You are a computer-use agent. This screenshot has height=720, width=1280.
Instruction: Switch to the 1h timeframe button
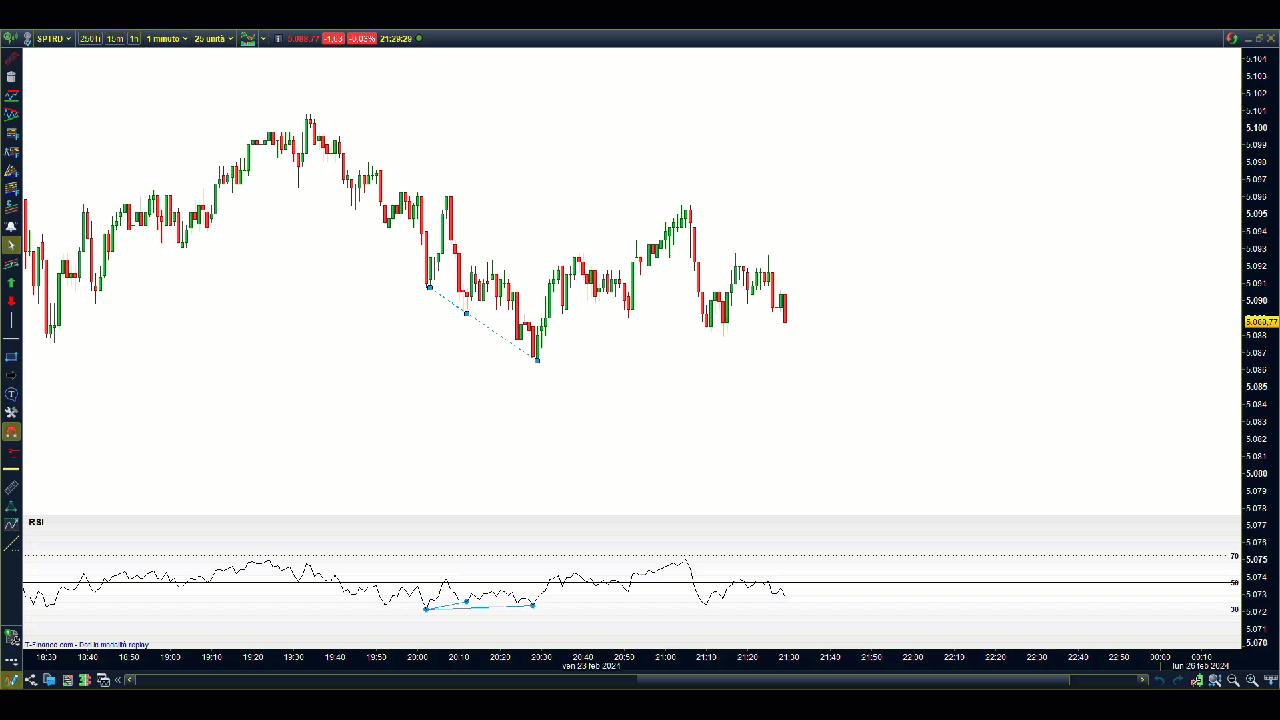pyautogui.click(x=134, y=39)
